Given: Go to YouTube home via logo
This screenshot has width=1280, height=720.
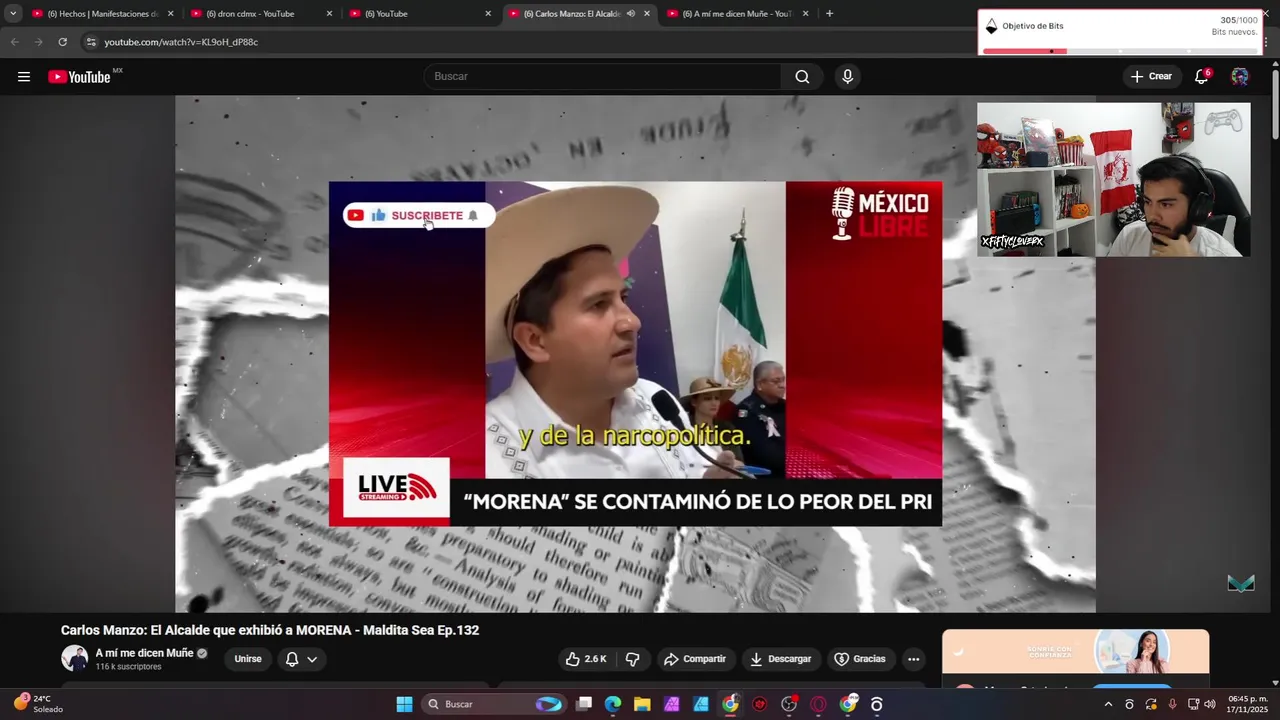Looking at the screenshot, I should (x=80, y=77).
